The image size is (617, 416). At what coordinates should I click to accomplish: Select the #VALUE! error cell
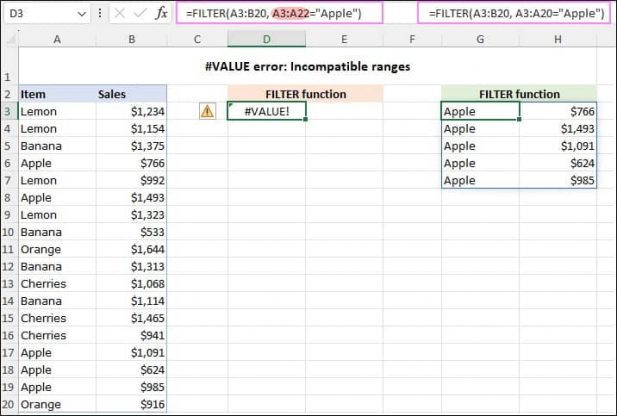(x=266, y=111)
